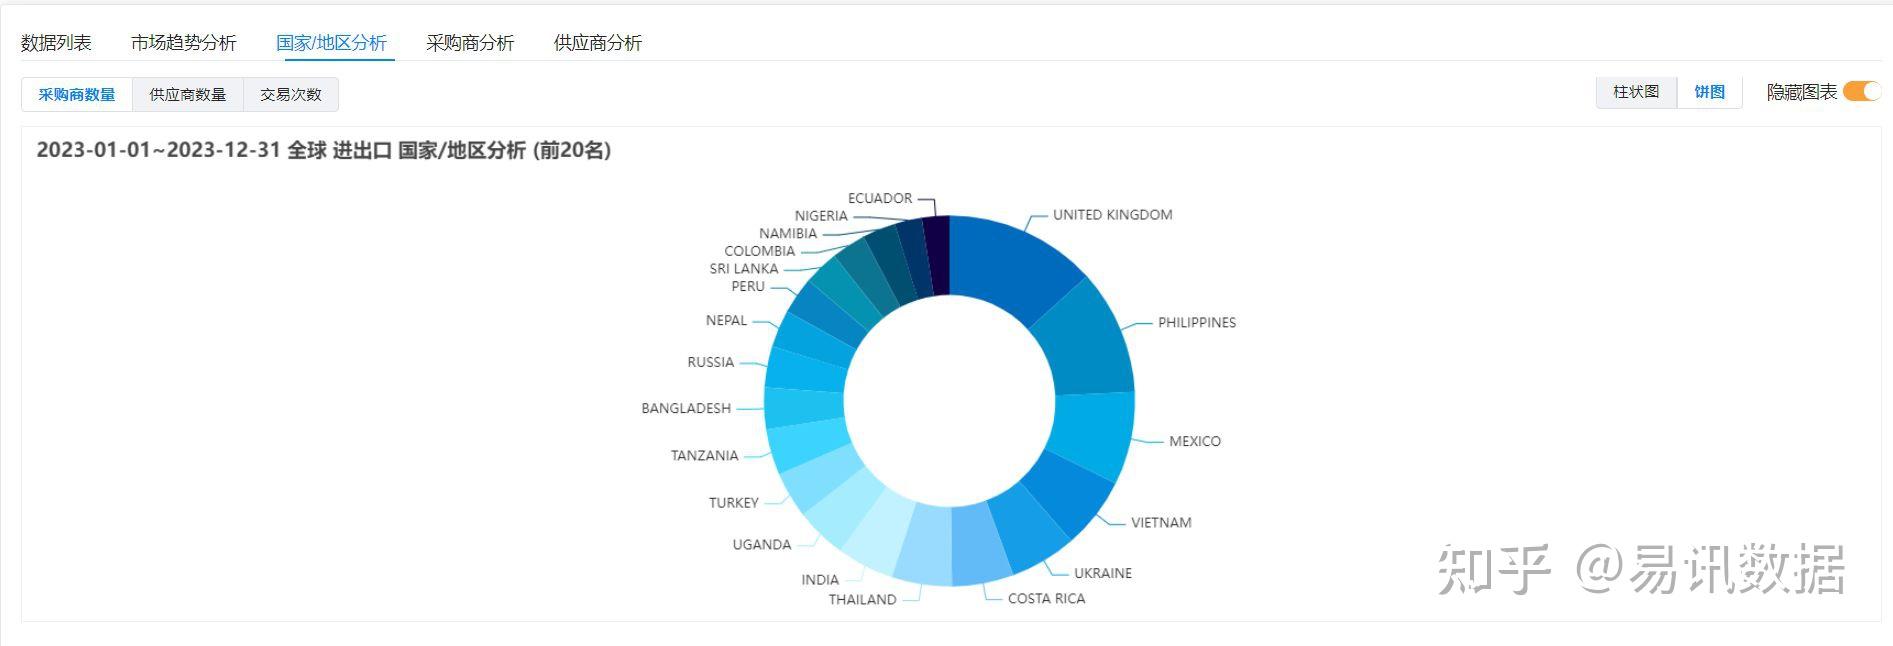Screen dimensions: 1893x646
Task: Show data by 交易次数
Action: click(x=291, y=95)
